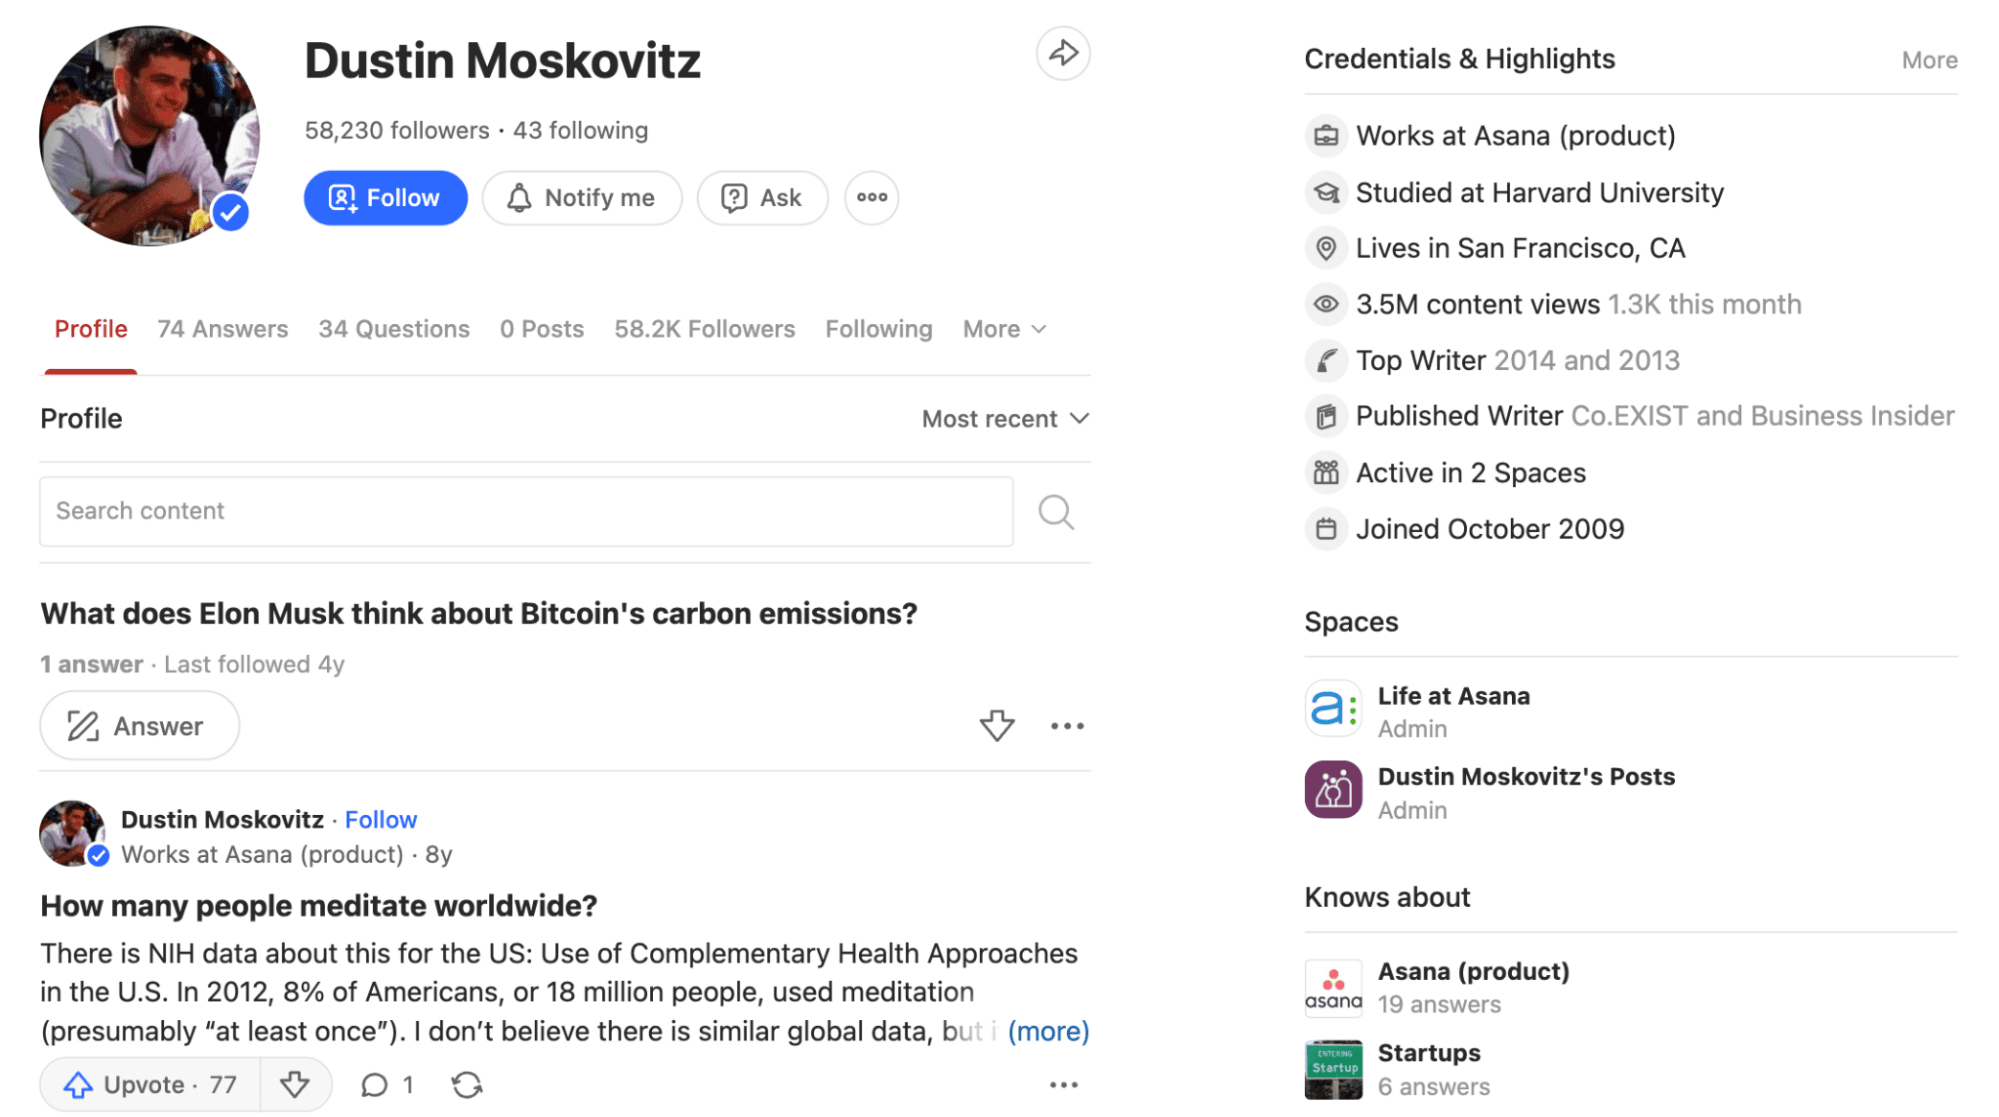Screen dimensions: 1999x1117
Task: Toggle Follow for Dustin Moskovitz
Action: point(385,198)
